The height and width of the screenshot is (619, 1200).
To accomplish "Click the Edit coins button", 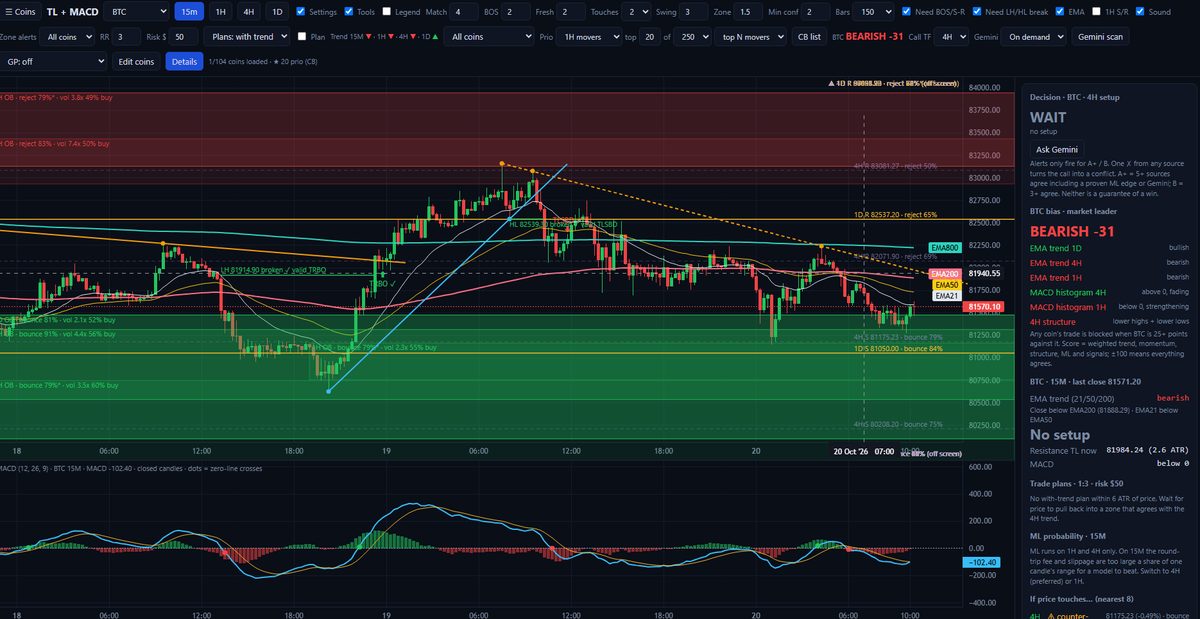I will tap(136, 61).
